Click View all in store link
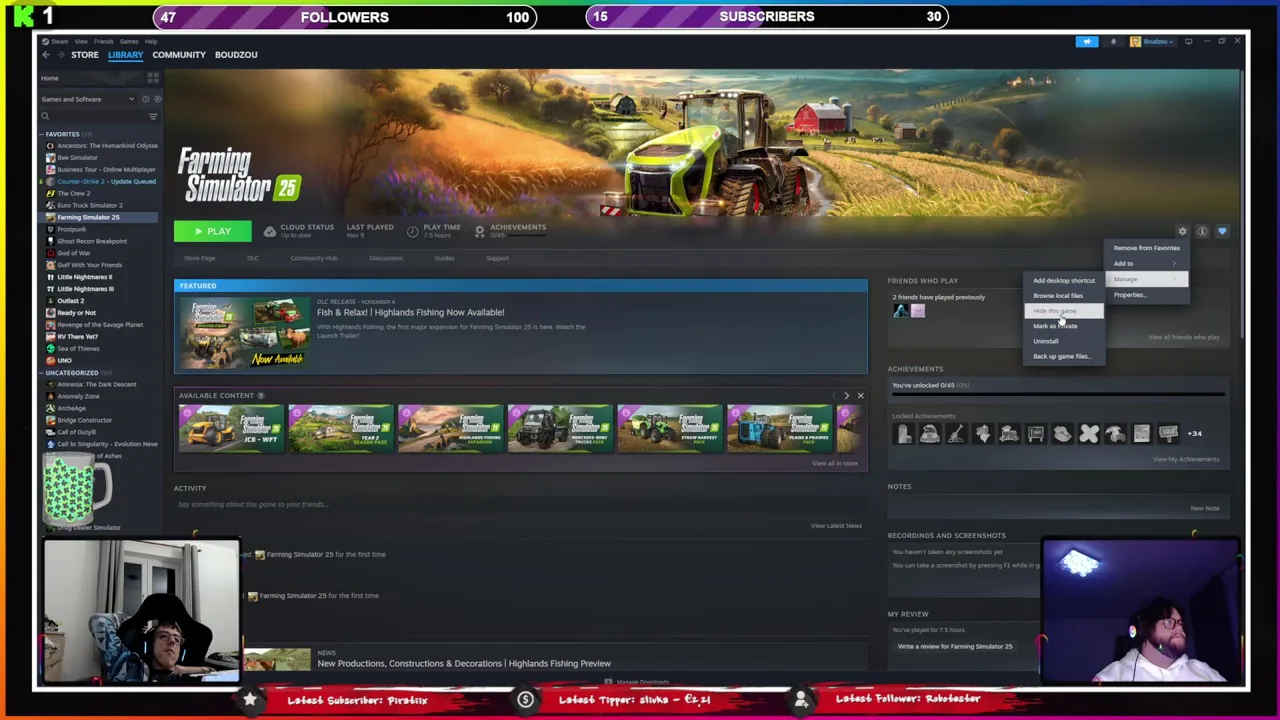 (835, 463)
